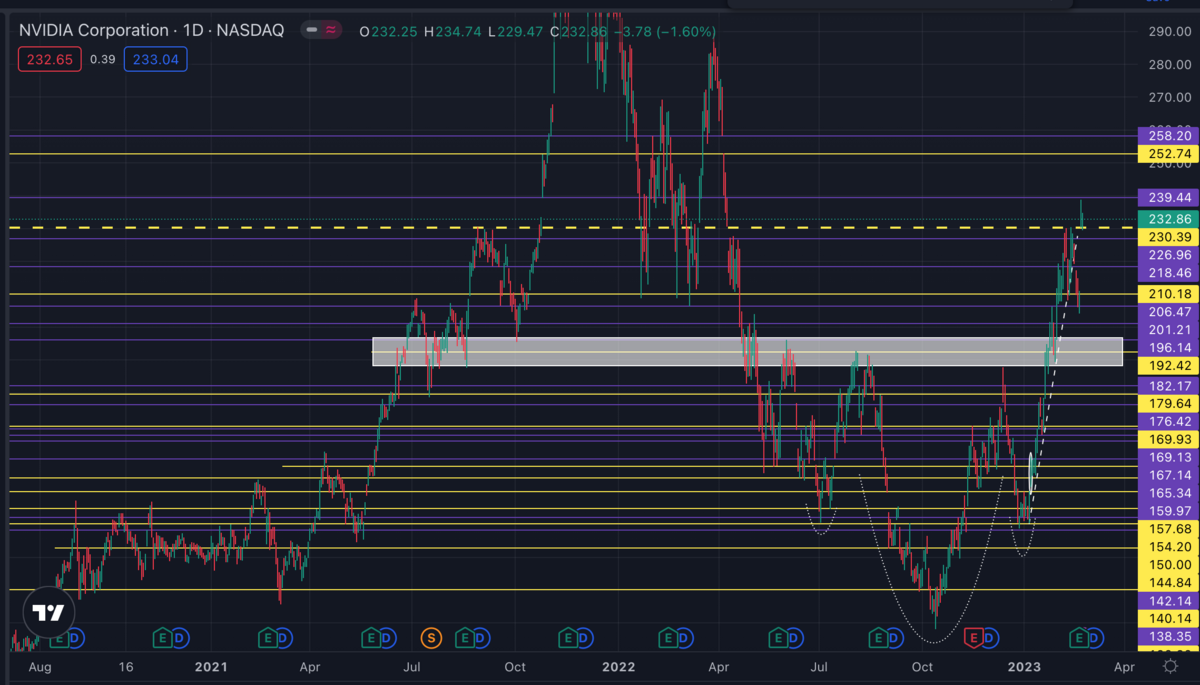Viewport: 1200px width, 685px height.
Task: Click the green E earnings badge near July 2022
Action: point(779,637)
